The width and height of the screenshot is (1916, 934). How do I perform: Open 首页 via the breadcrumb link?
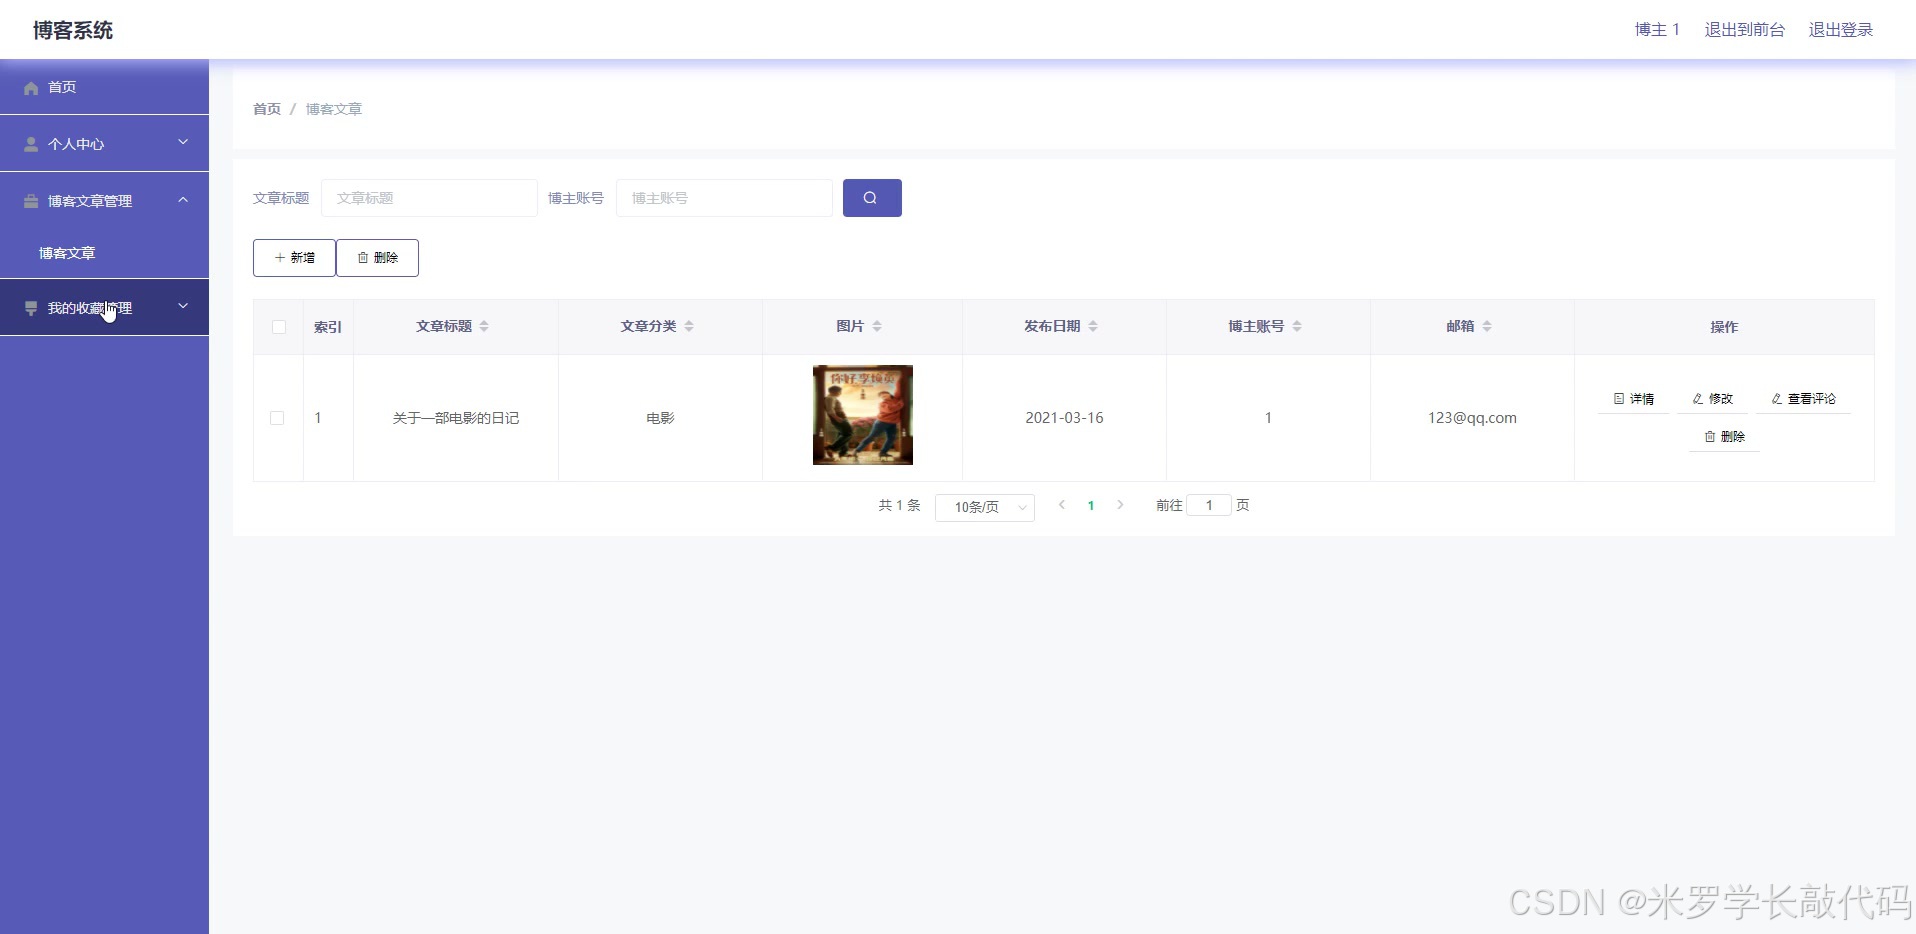(266, 109)
